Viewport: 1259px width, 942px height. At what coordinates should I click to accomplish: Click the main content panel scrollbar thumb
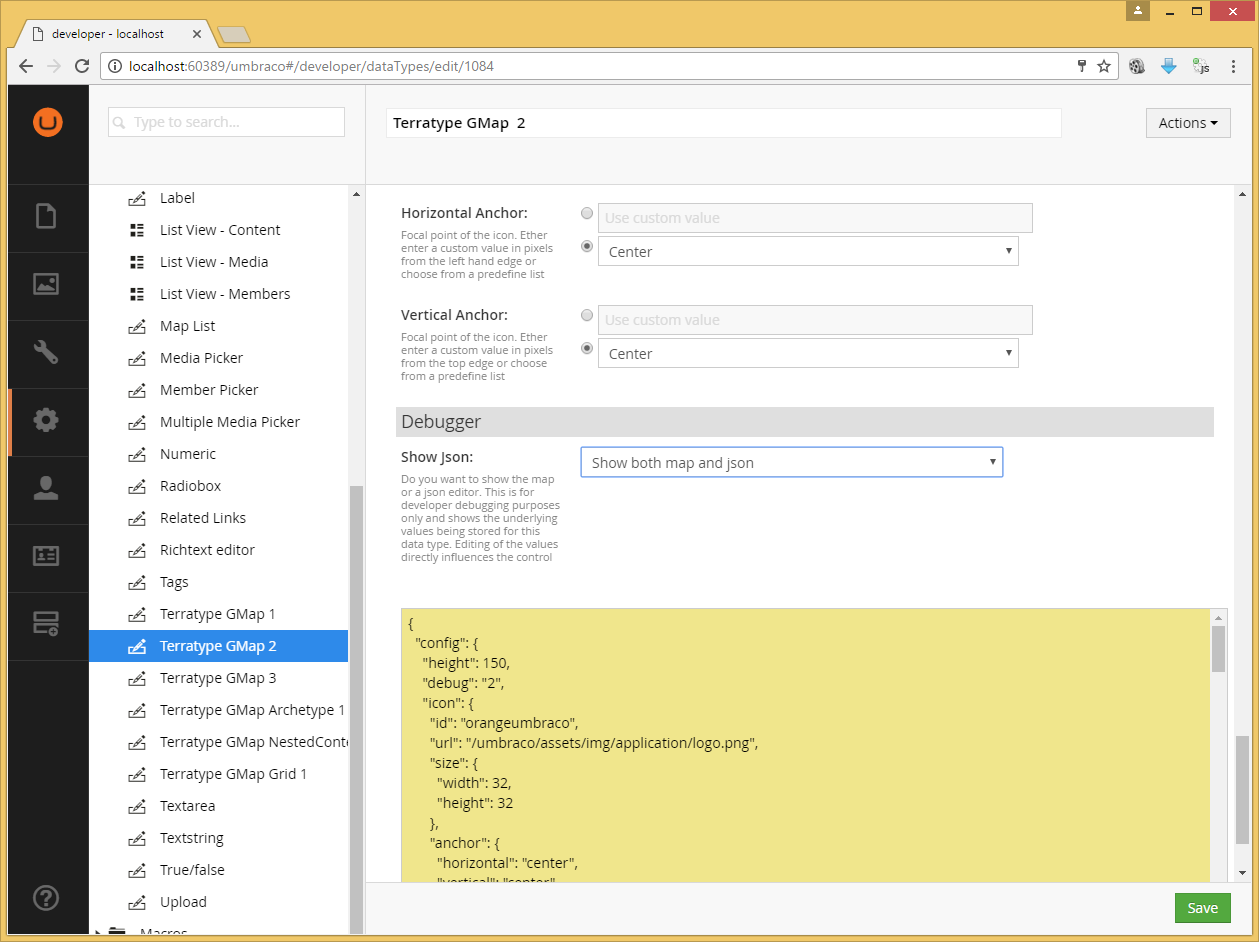(x=1243, y=790)
